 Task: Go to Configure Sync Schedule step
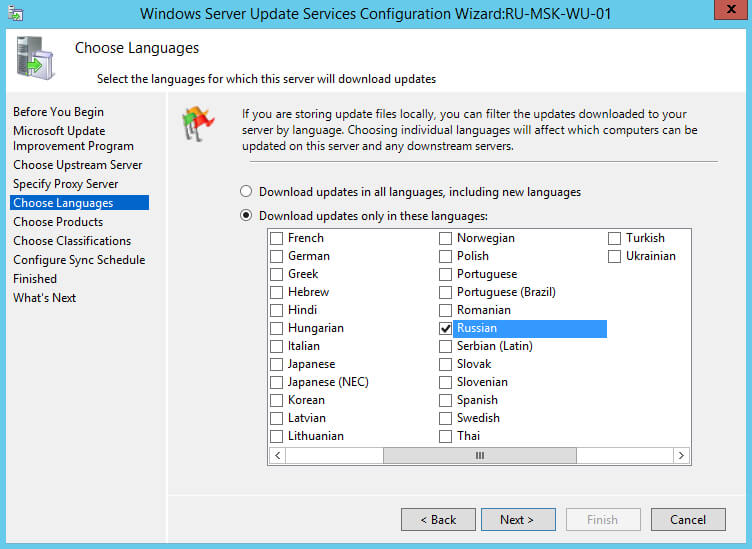point(79,260)
